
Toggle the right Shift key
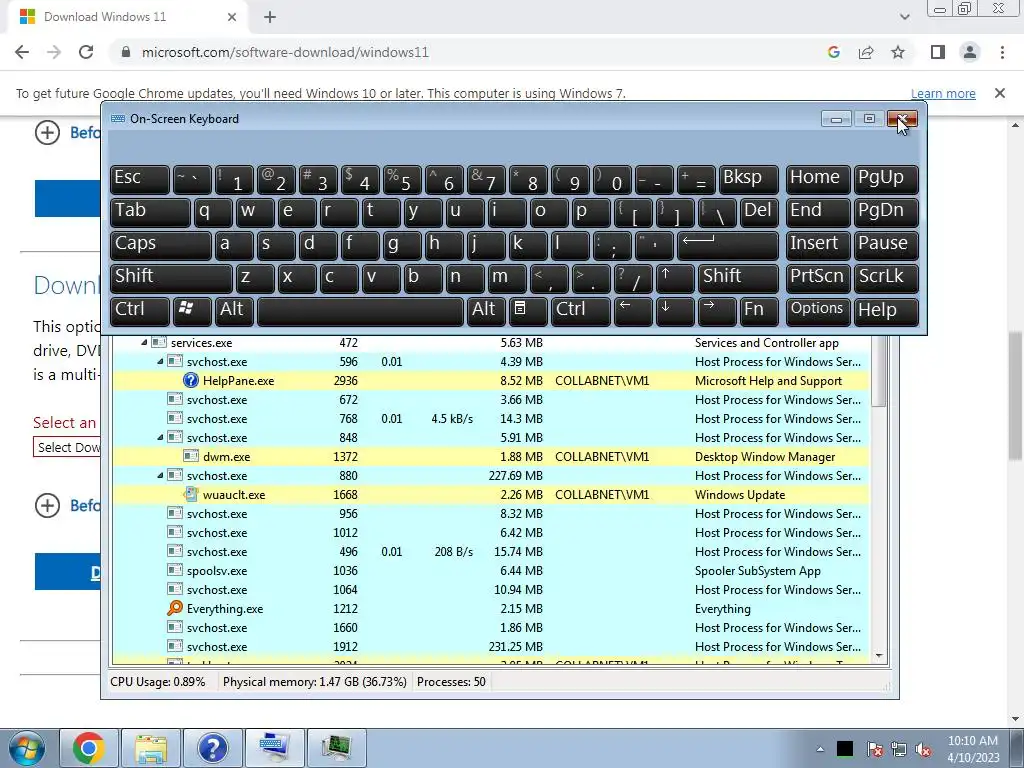(x=738, y=277)
